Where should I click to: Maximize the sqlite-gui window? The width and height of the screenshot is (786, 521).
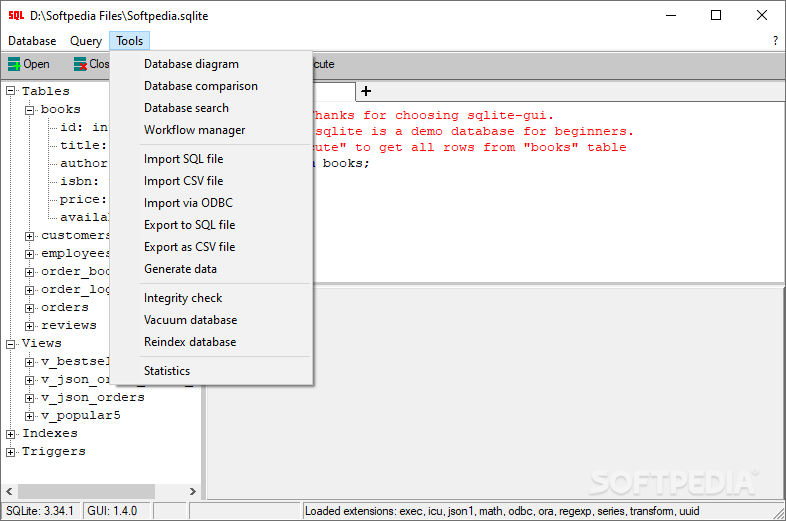tap(716, 16)
